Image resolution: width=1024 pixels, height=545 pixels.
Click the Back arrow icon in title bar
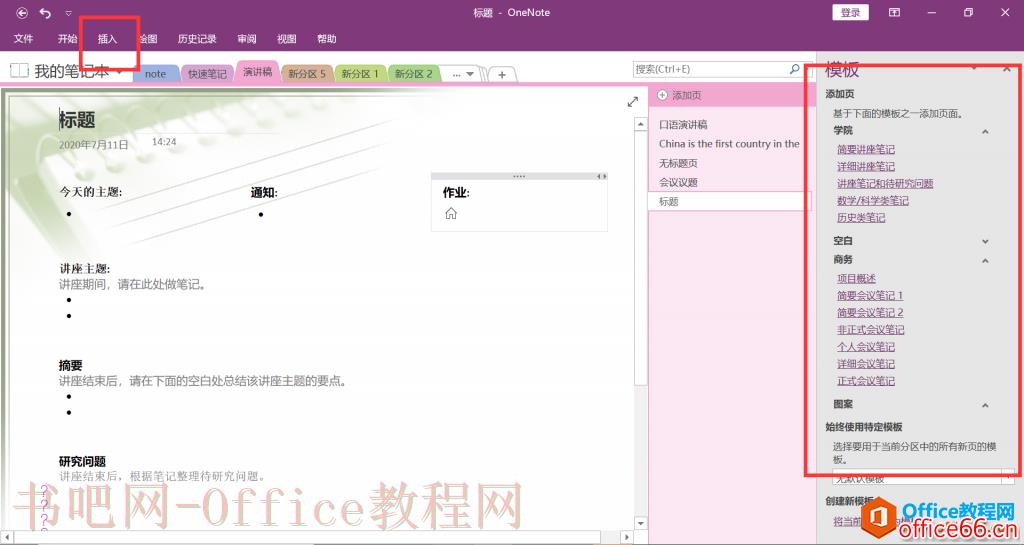click(22, 12)
